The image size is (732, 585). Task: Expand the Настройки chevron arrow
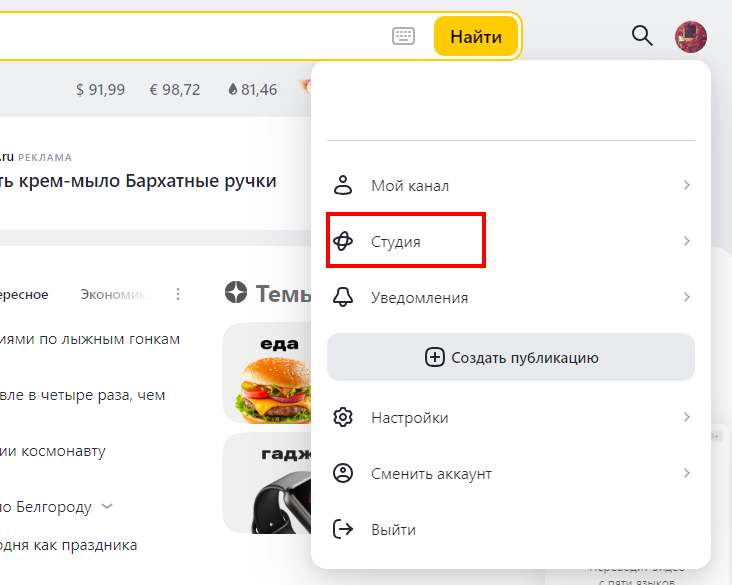pyautogui.click(x=686, y=417)
